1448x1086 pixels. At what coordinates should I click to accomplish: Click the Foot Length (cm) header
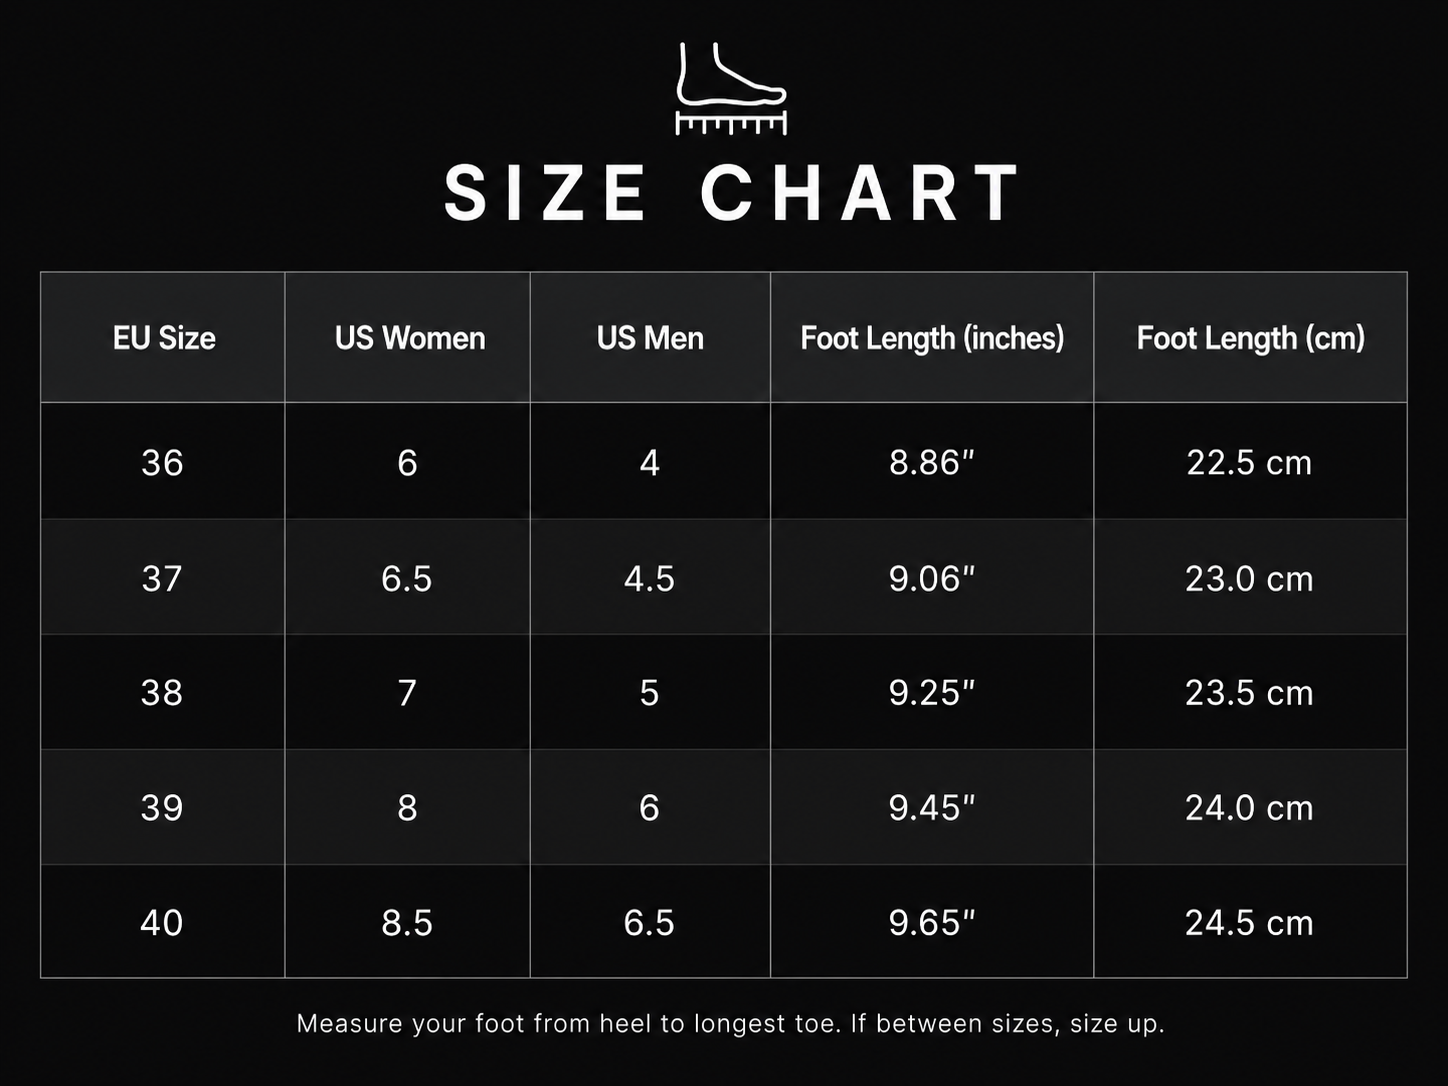click(1250, 338)
